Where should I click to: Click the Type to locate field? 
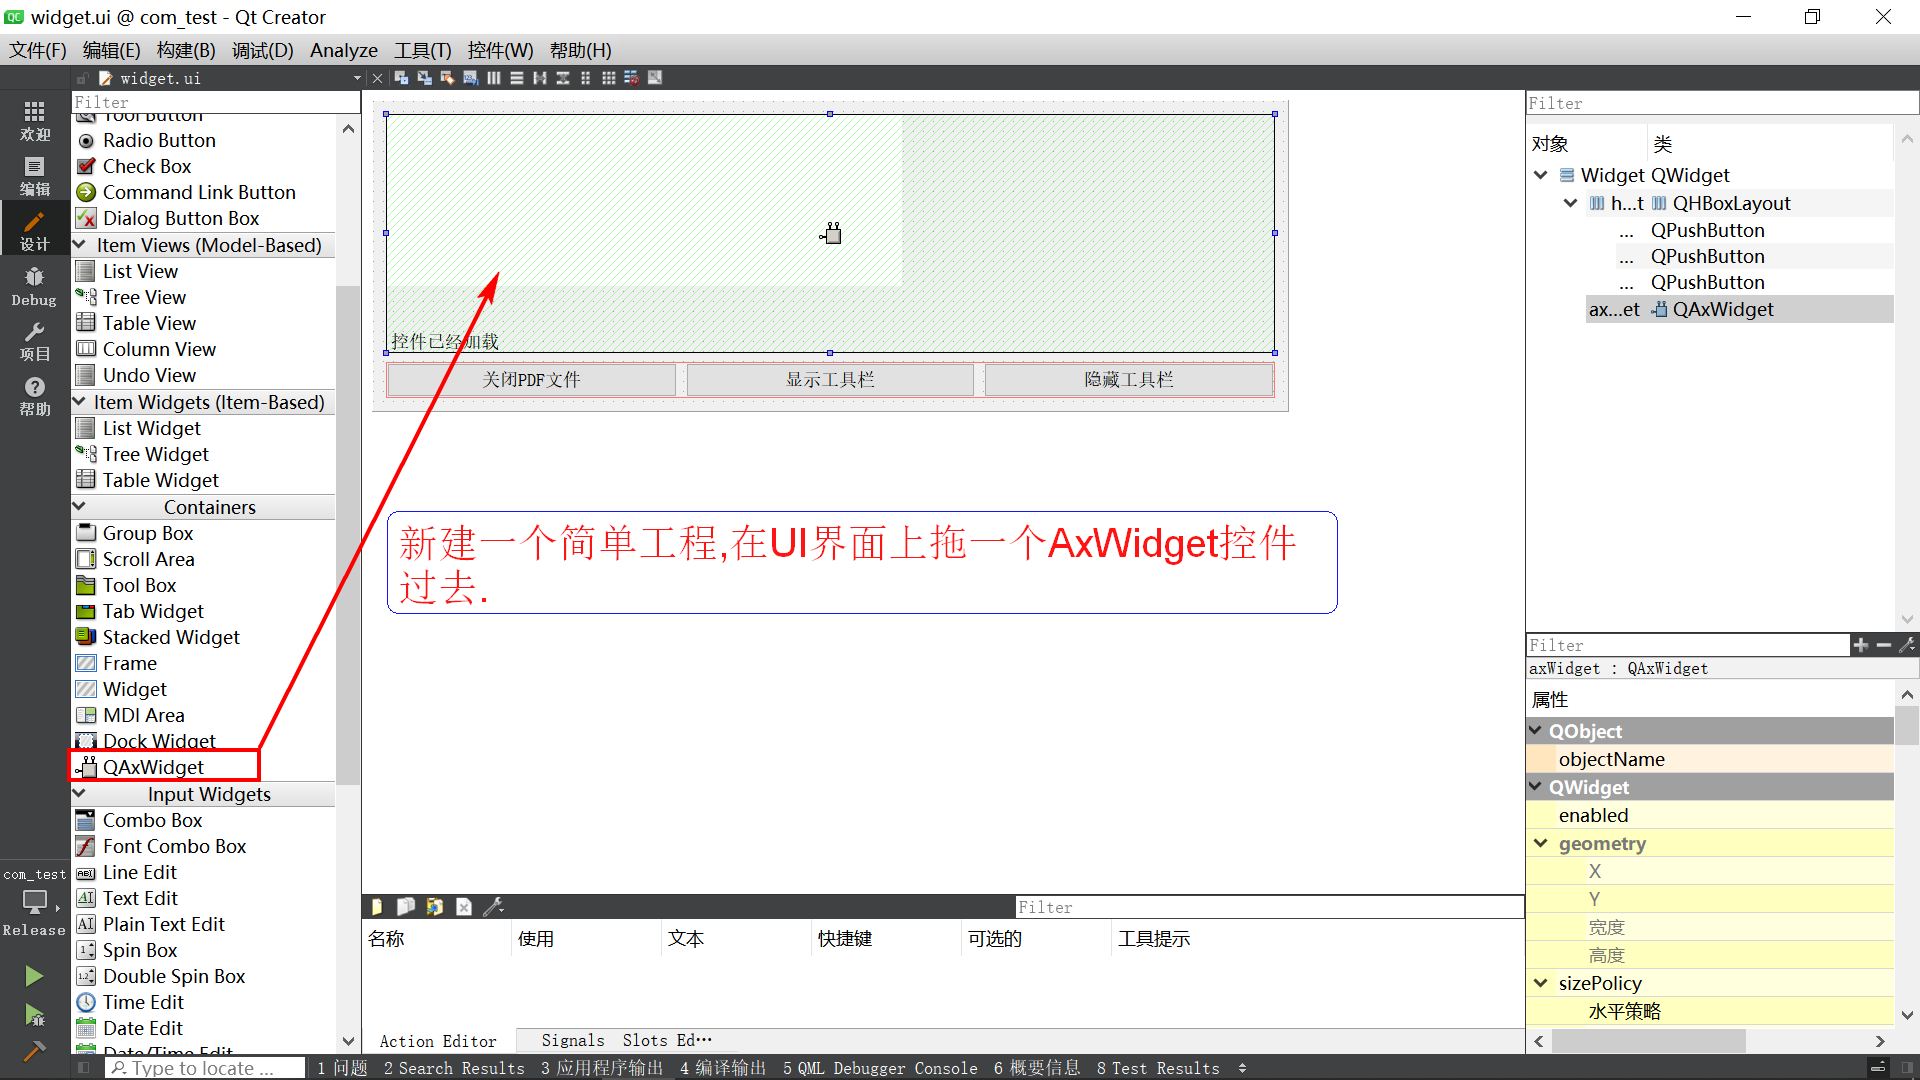[x=205, y=1068]
